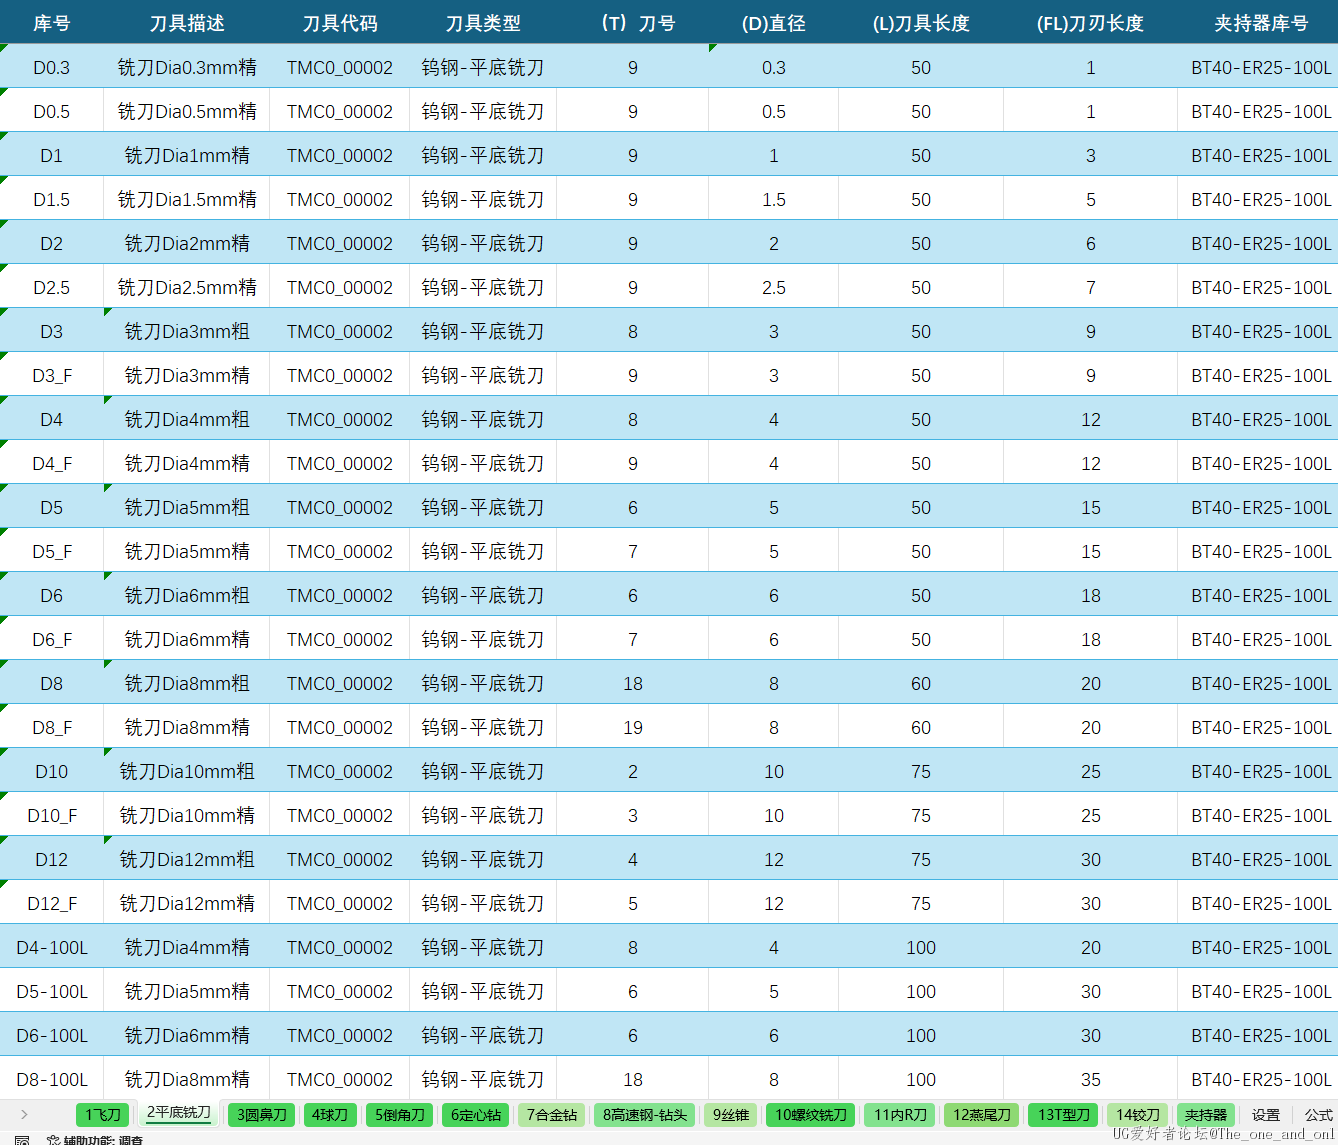Viewport: 1338px width, 1145px height.
Task: Select the D6-100L library number cell
Action: click(x=51, y=1035)
